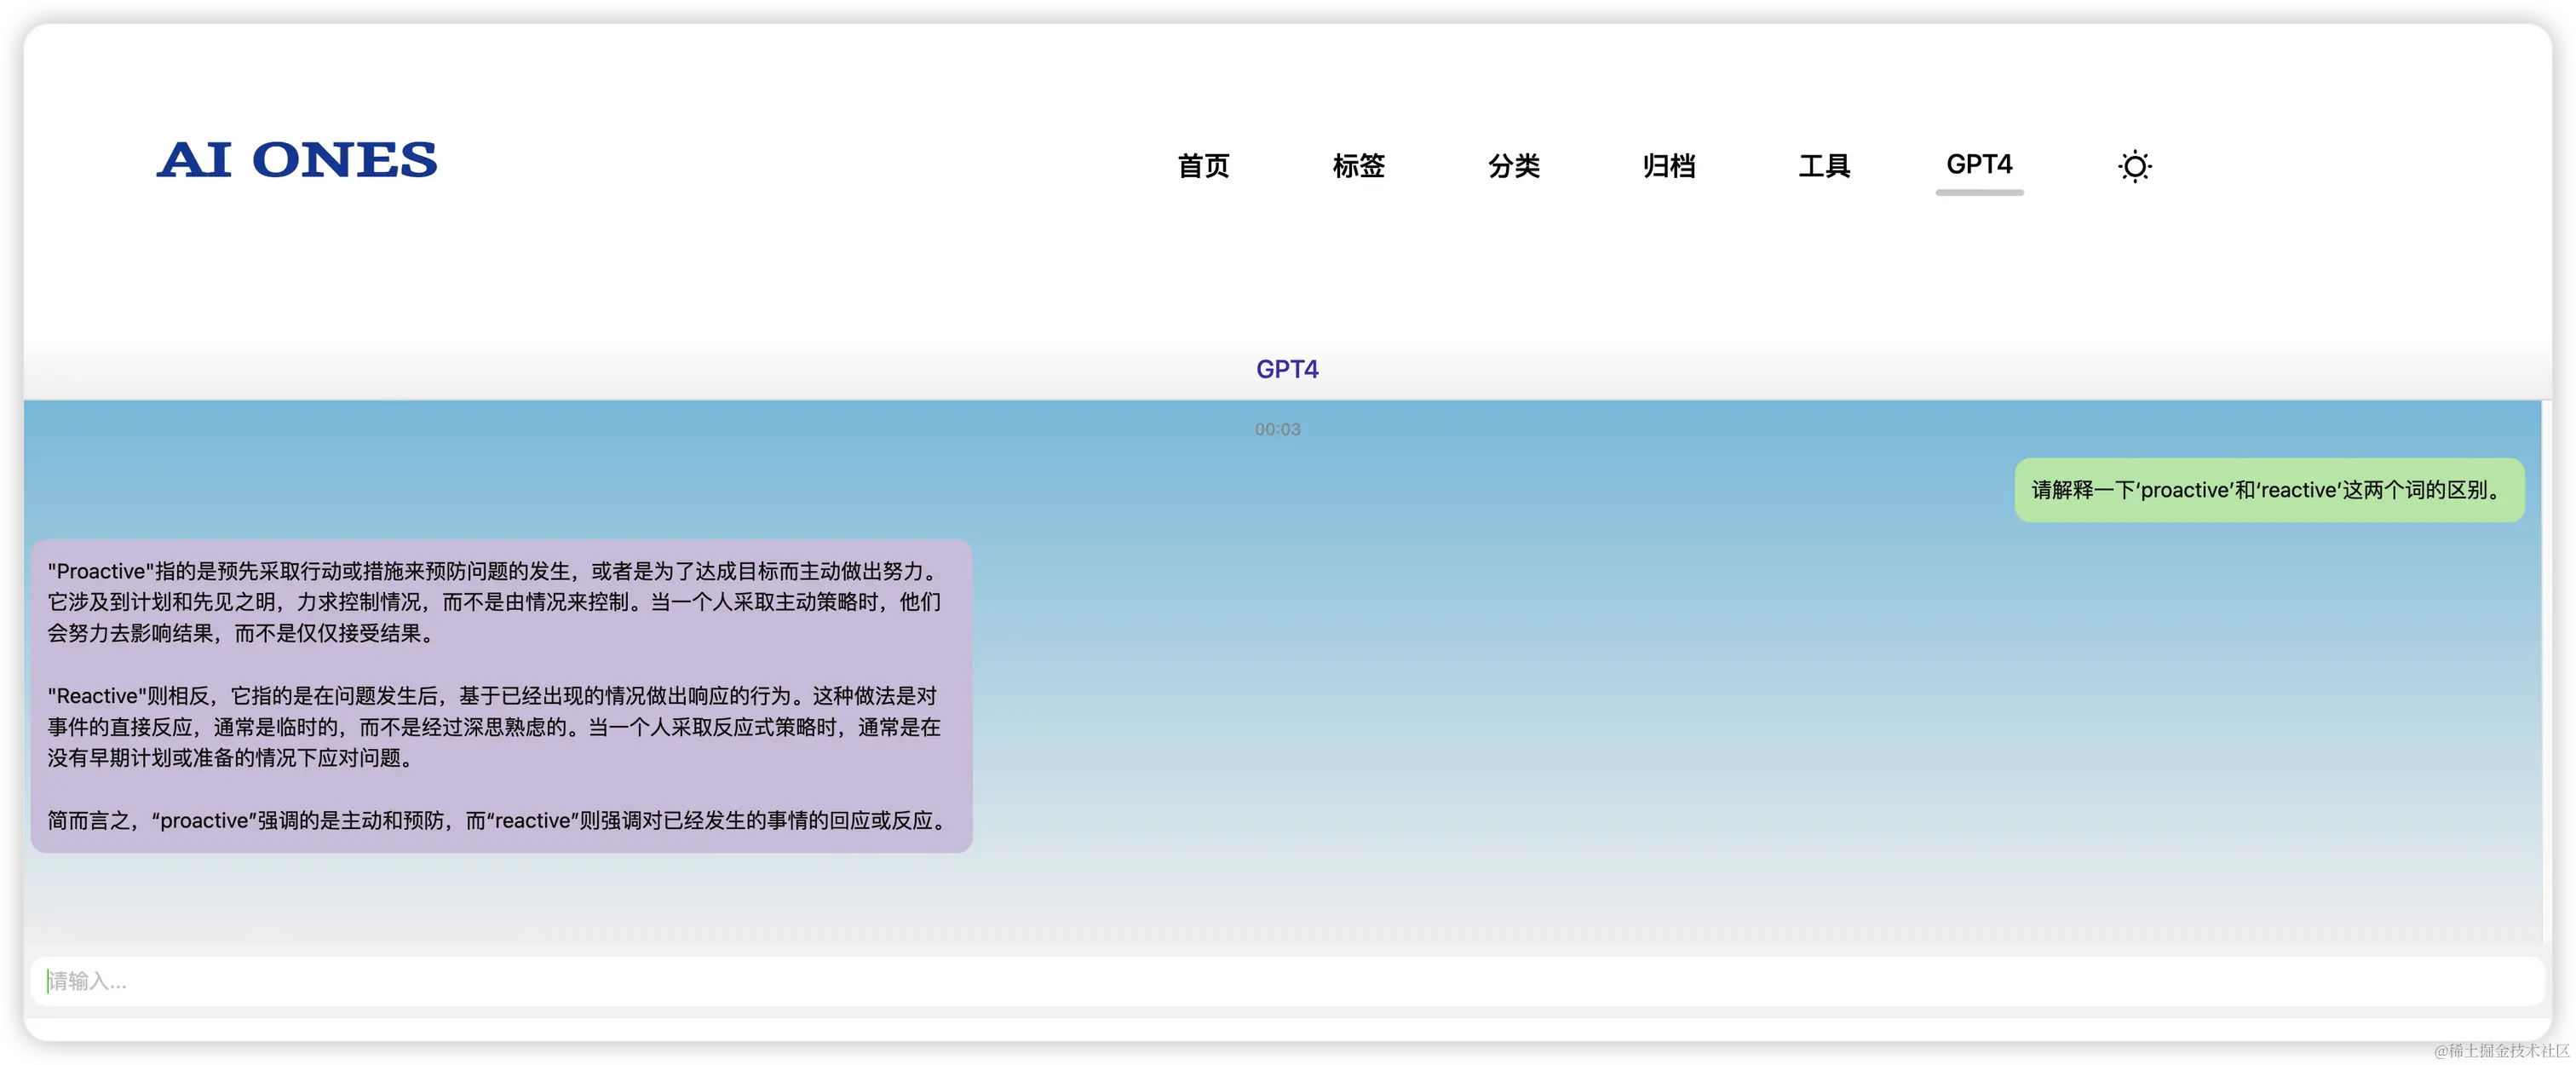Click the chat area vertical scrollbar

2546,670
